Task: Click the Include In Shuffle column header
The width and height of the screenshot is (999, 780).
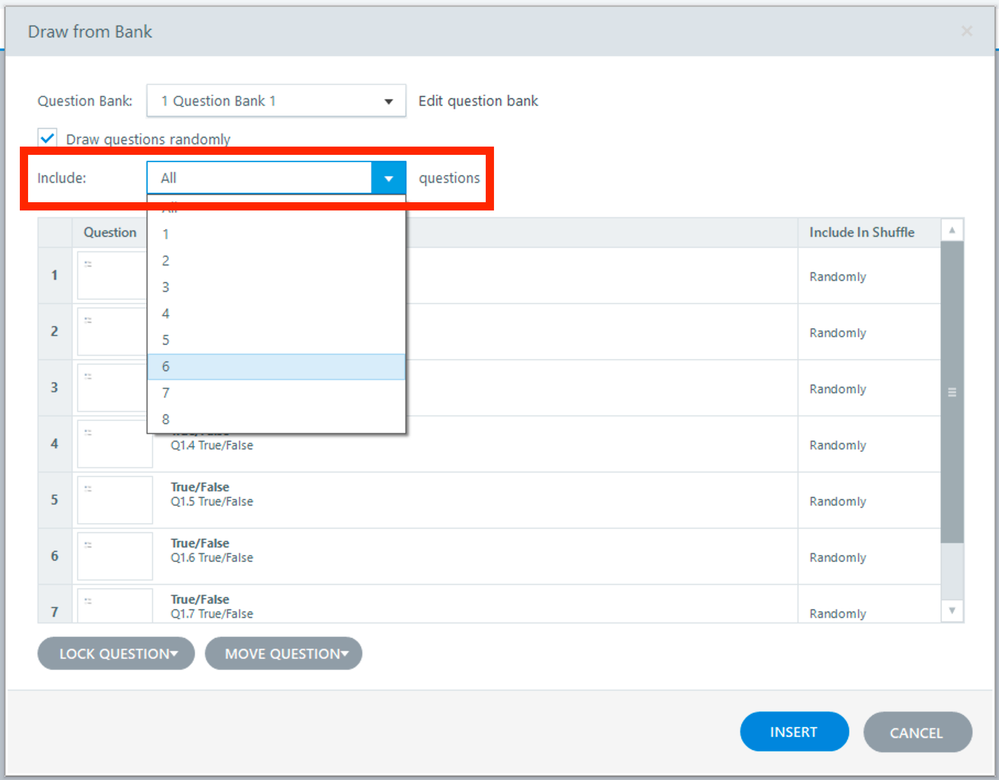Action: (x=862, y=233)
